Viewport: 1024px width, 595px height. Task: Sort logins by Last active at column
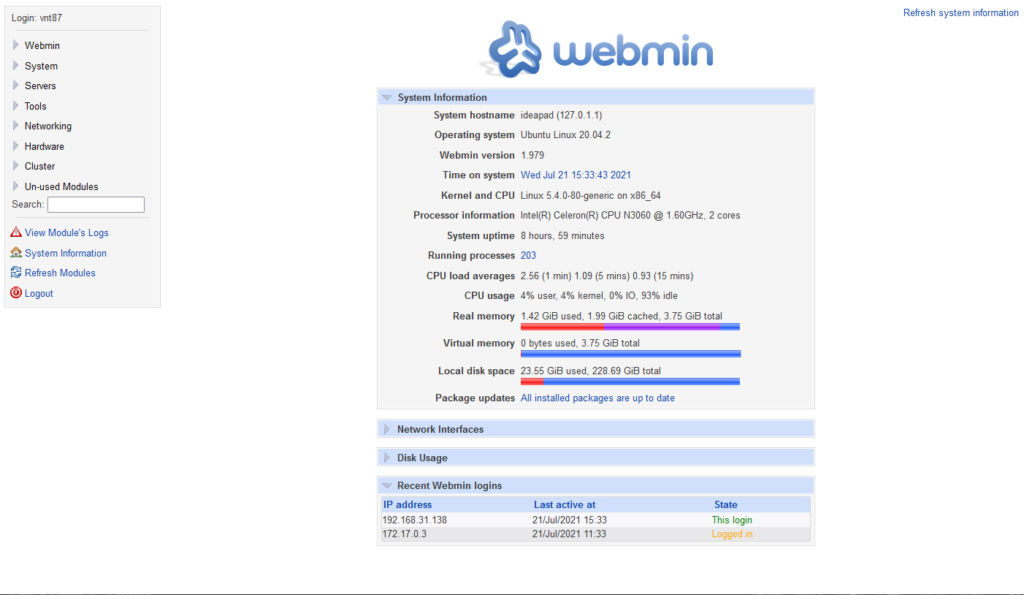click(x=564, y=504)
